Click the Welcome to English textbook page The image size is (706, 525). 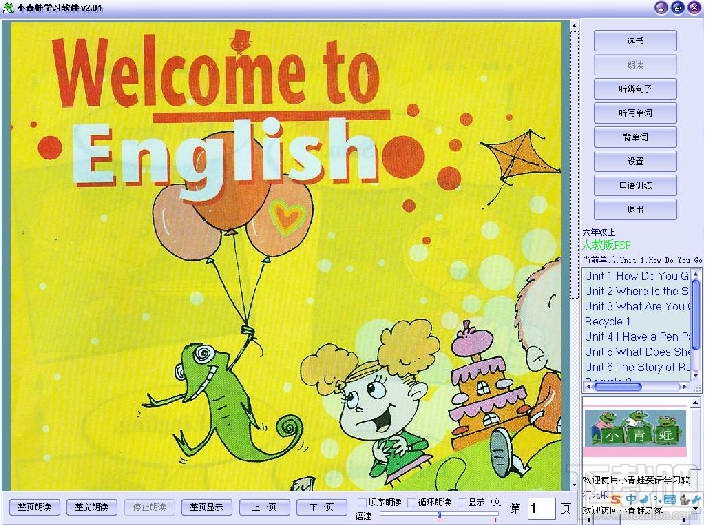[x=286, y=256]
